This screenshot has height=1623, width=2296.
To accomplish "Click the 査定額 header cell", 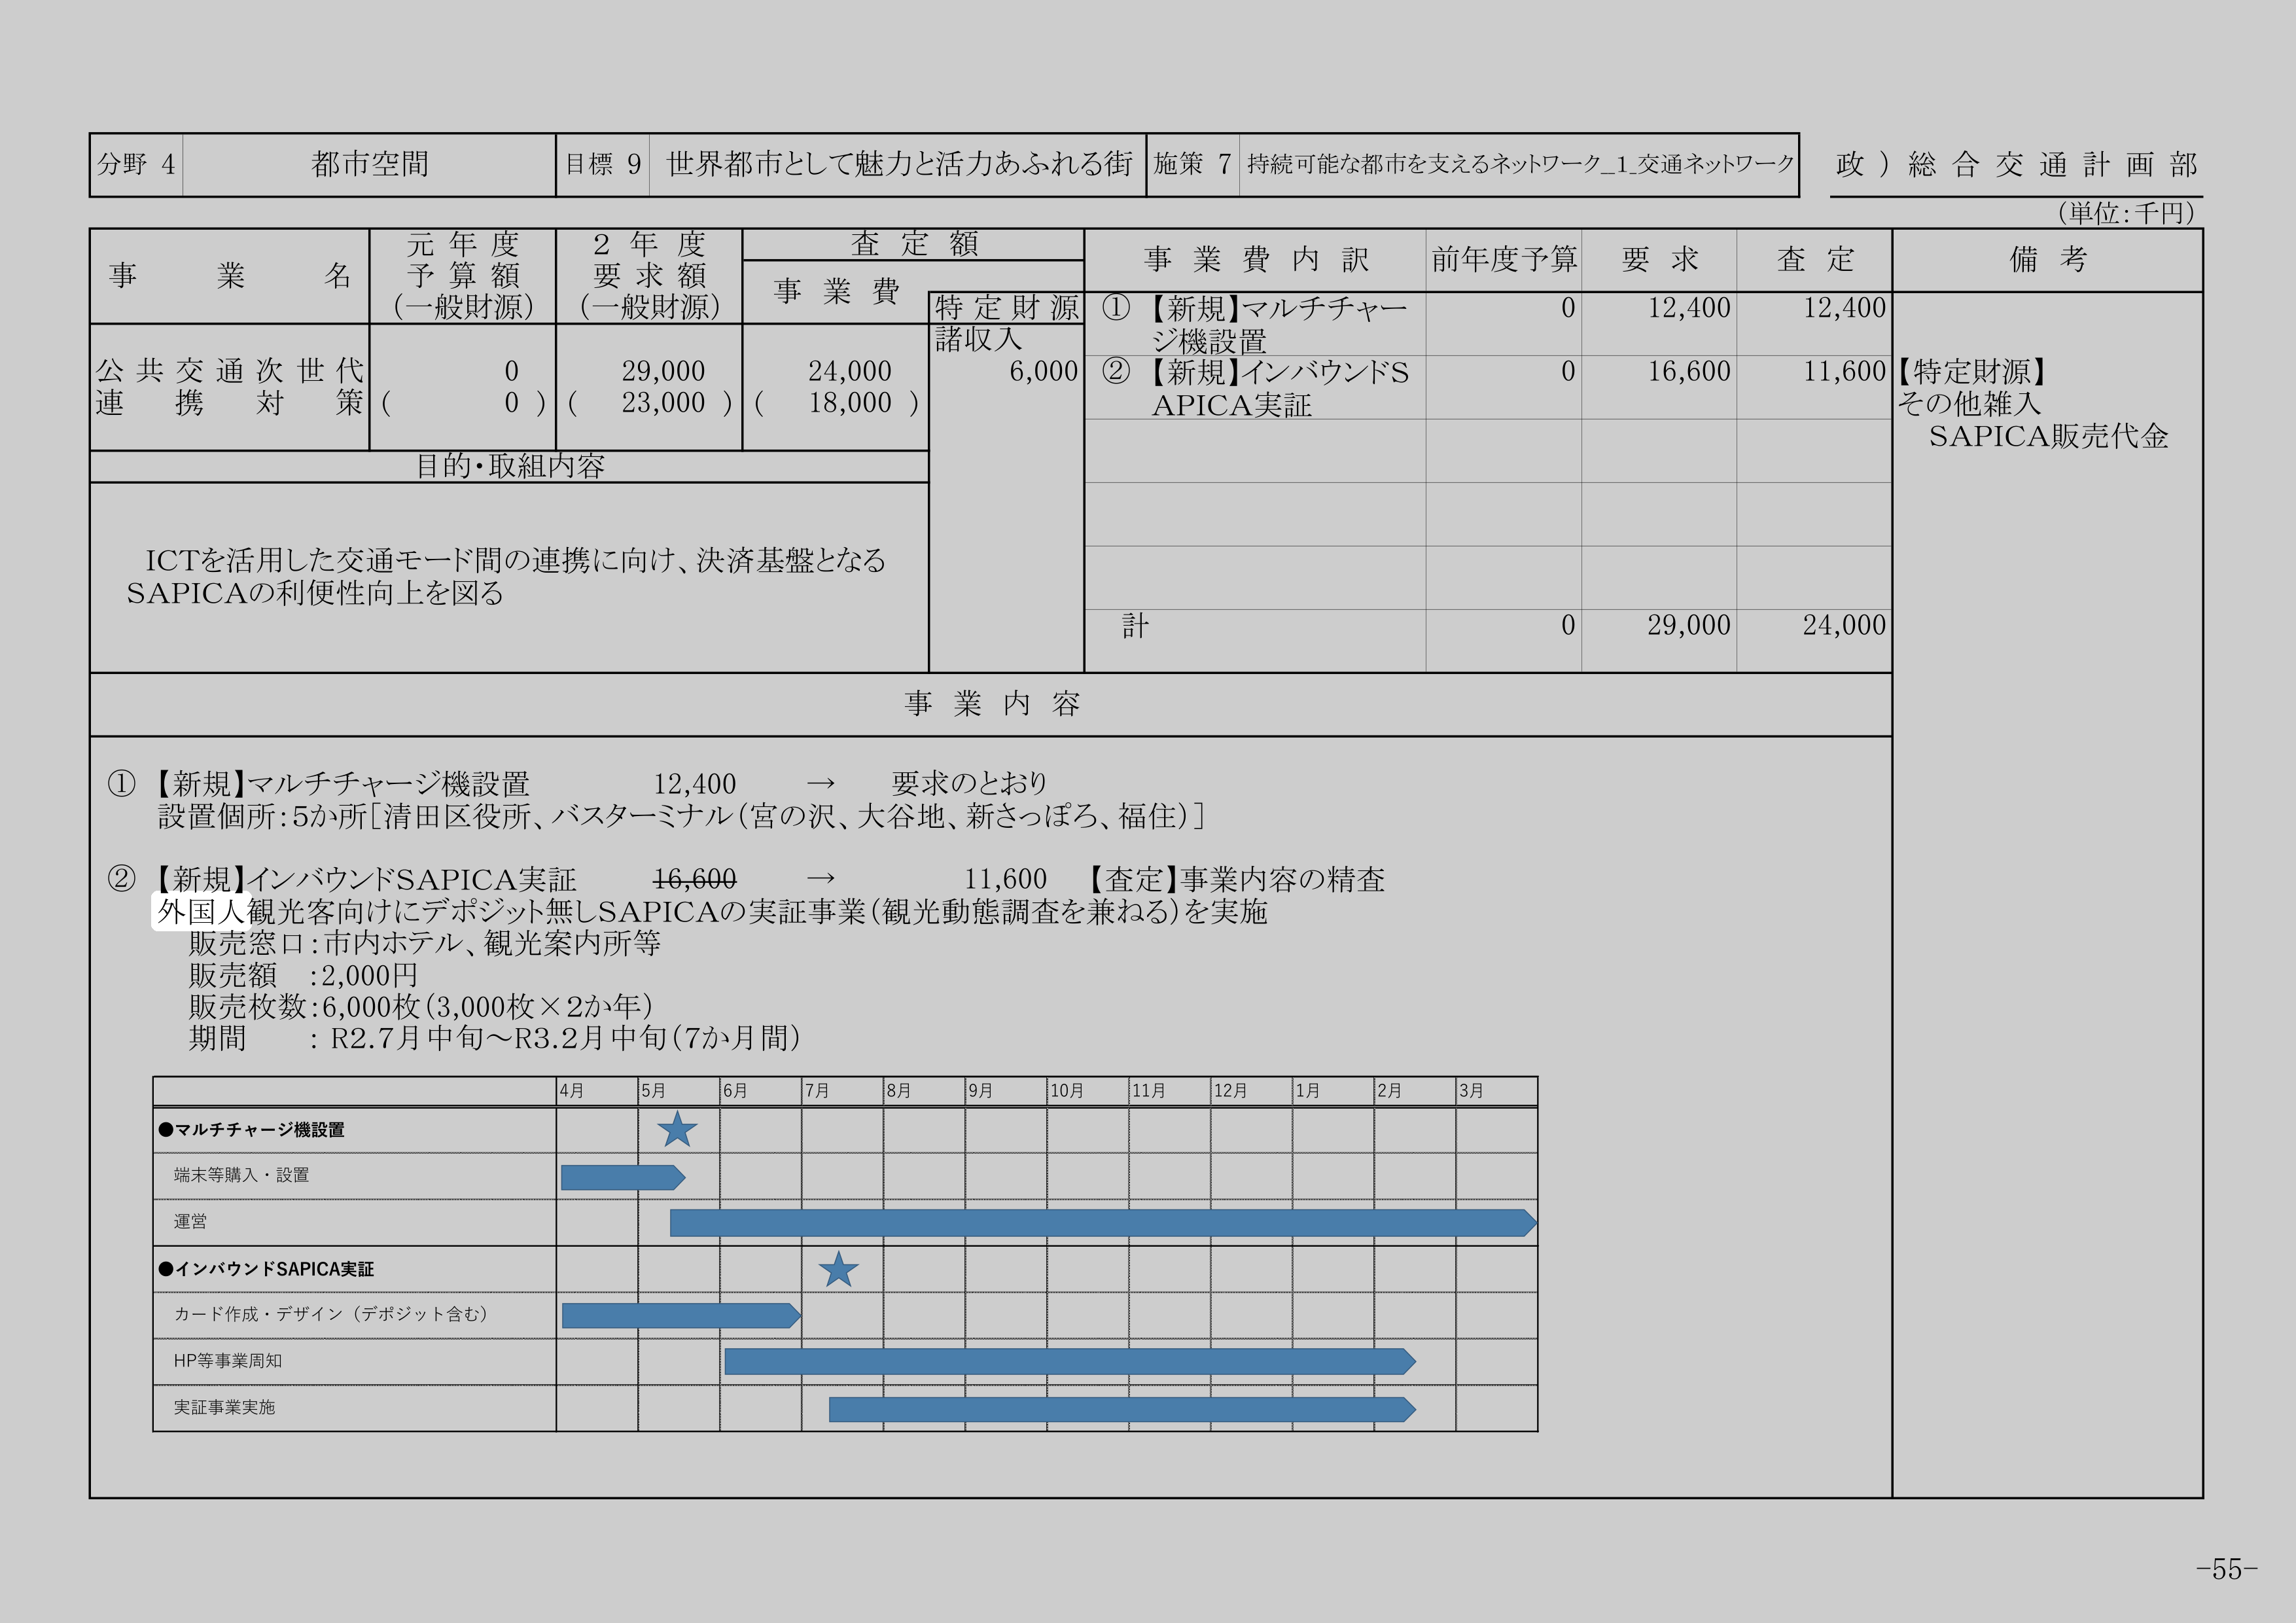I will pos(914,244).
